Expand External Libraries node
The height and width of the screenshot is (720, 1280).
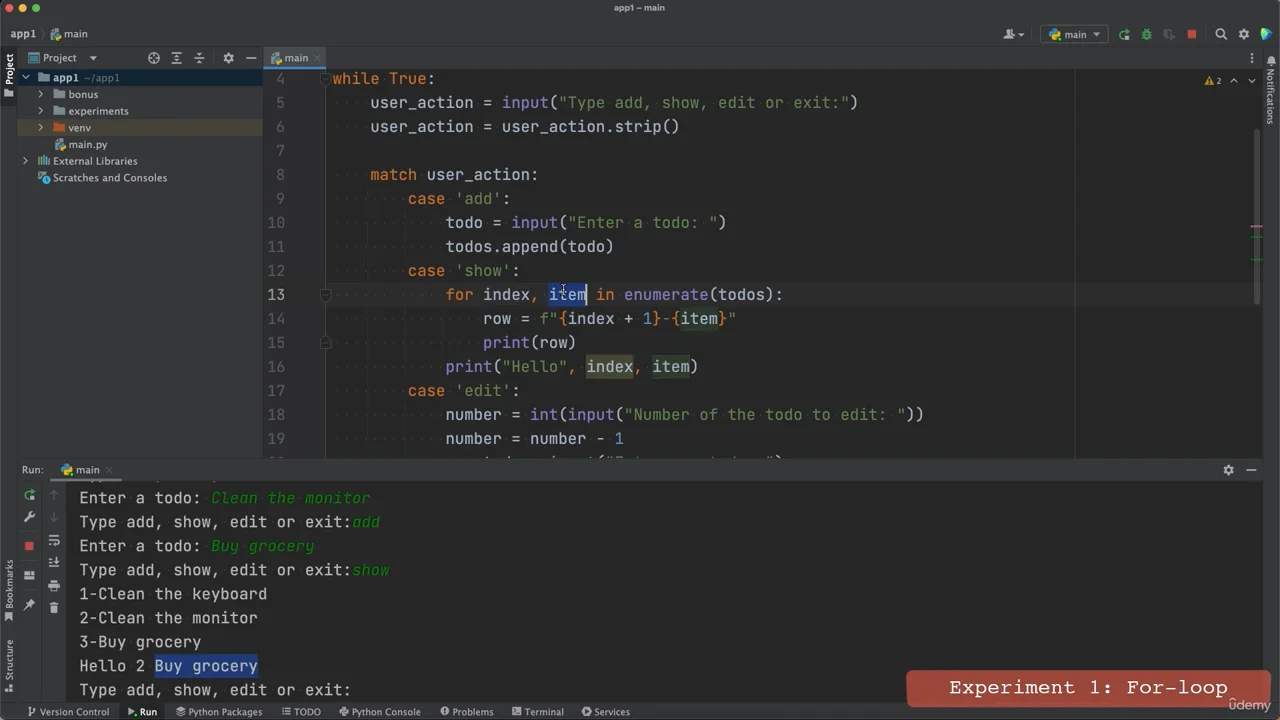26,161
